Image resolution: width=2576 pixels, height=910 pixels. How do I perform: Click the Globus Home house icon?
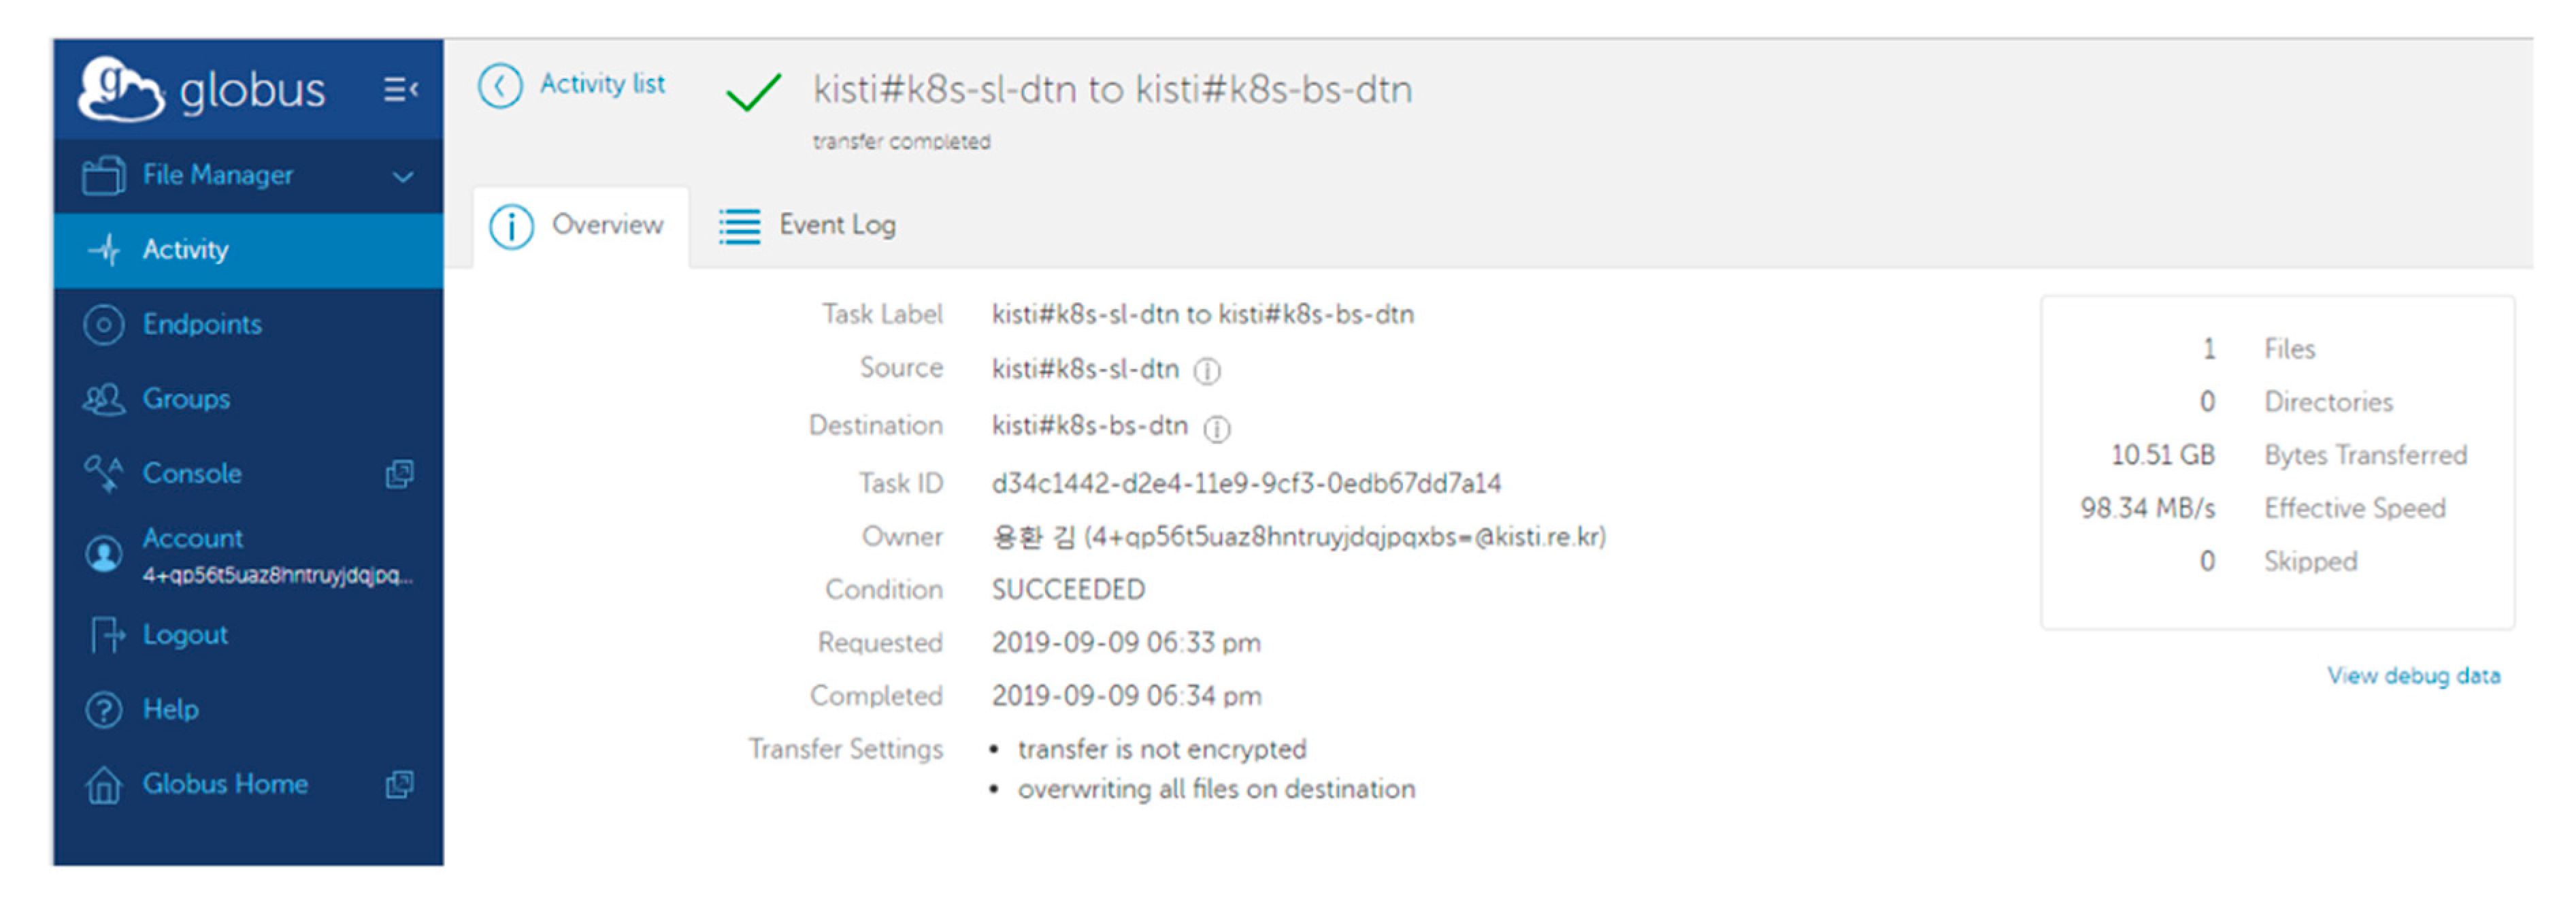click(104, 785)
